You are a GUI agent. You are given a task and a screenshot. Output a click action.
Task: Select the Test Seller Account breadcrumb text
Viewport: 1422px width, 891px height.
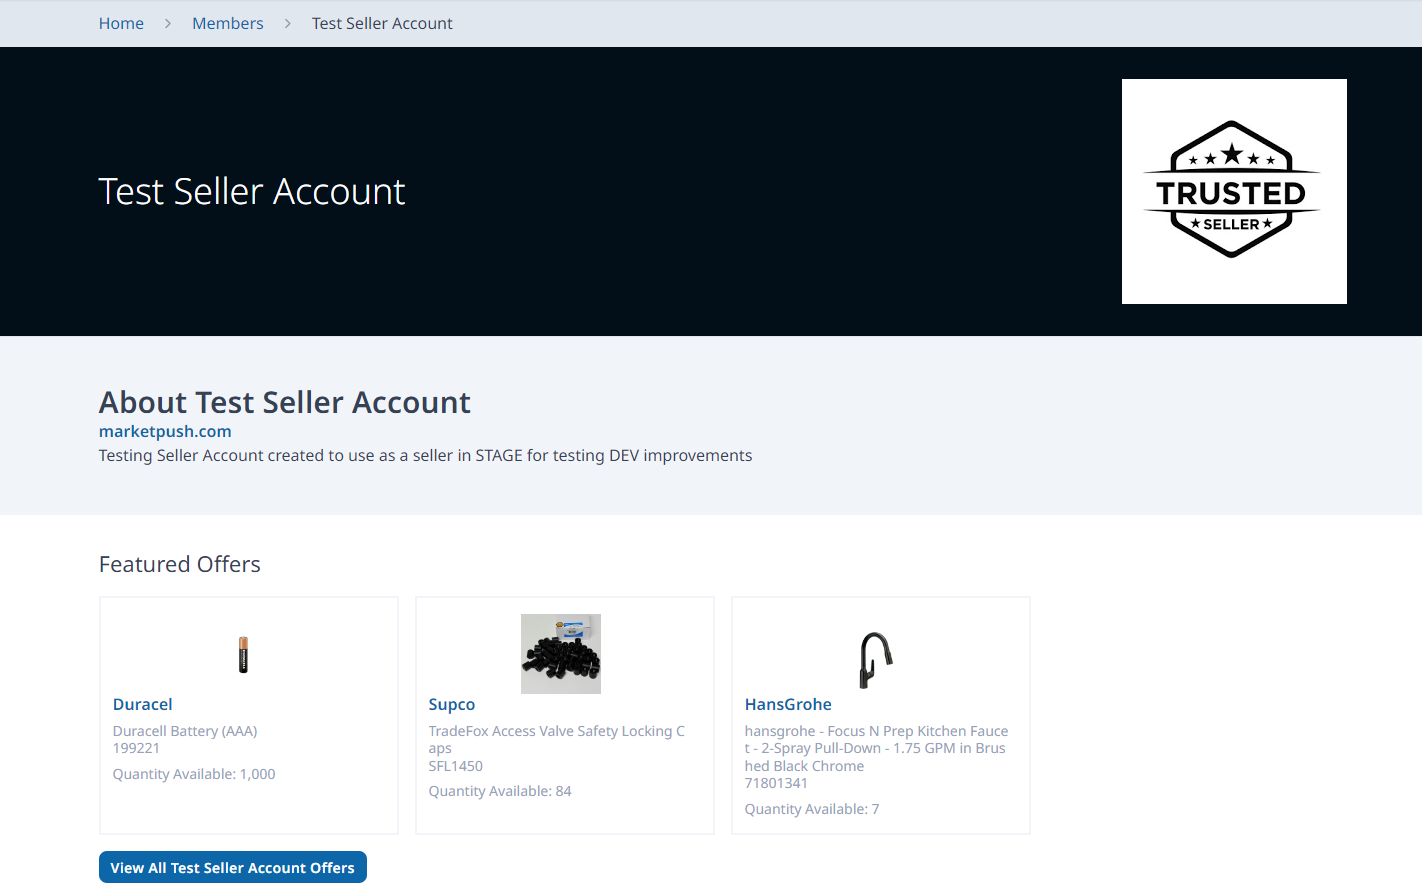click(x=382, y=23)
